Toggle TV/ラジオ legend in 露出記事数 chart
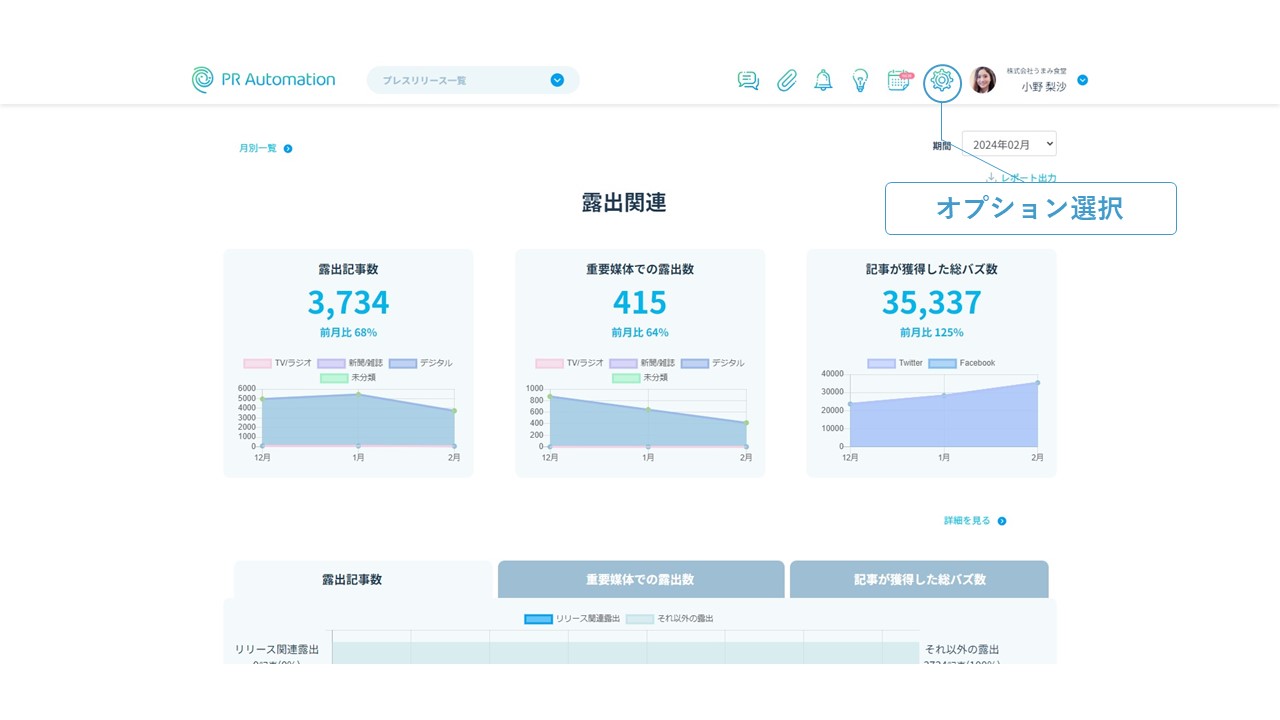The image size is (1280, 720). coord(258,363)
